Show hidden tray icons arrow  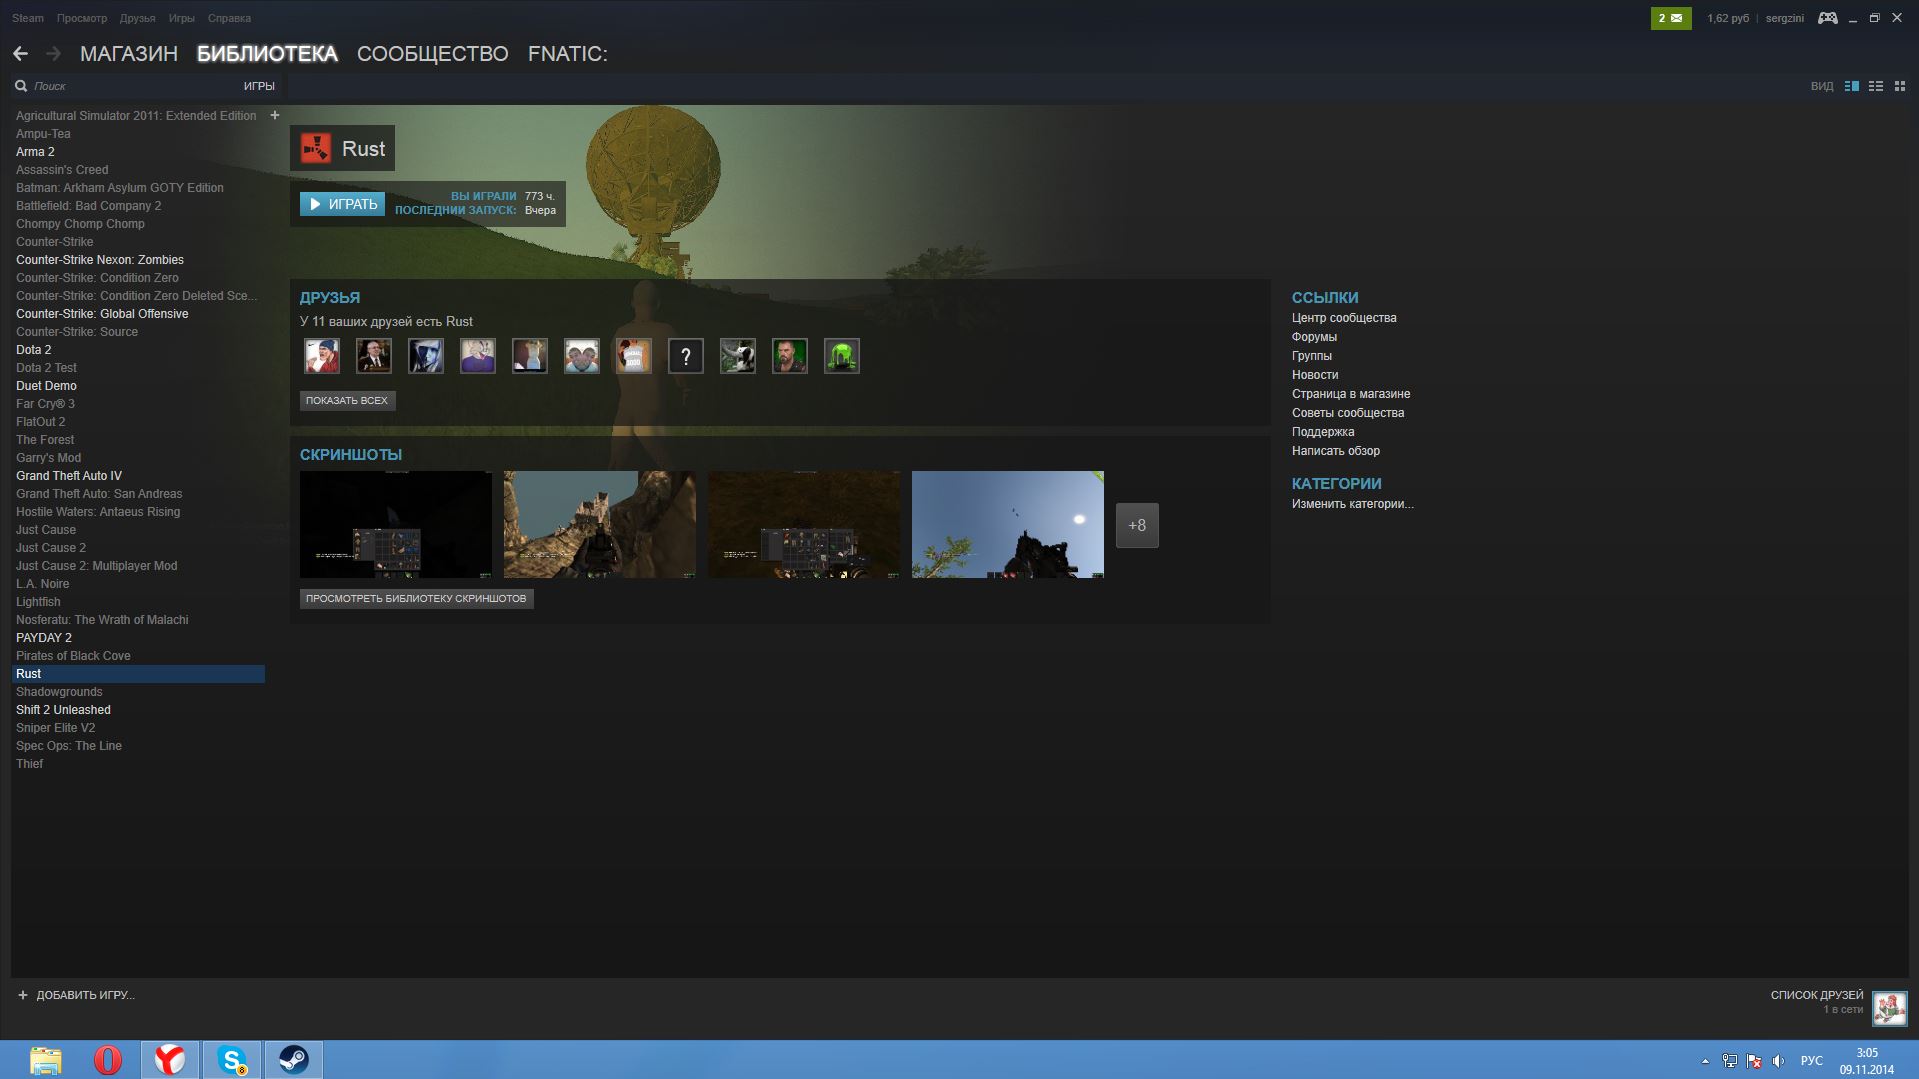coord(1705,1061)
